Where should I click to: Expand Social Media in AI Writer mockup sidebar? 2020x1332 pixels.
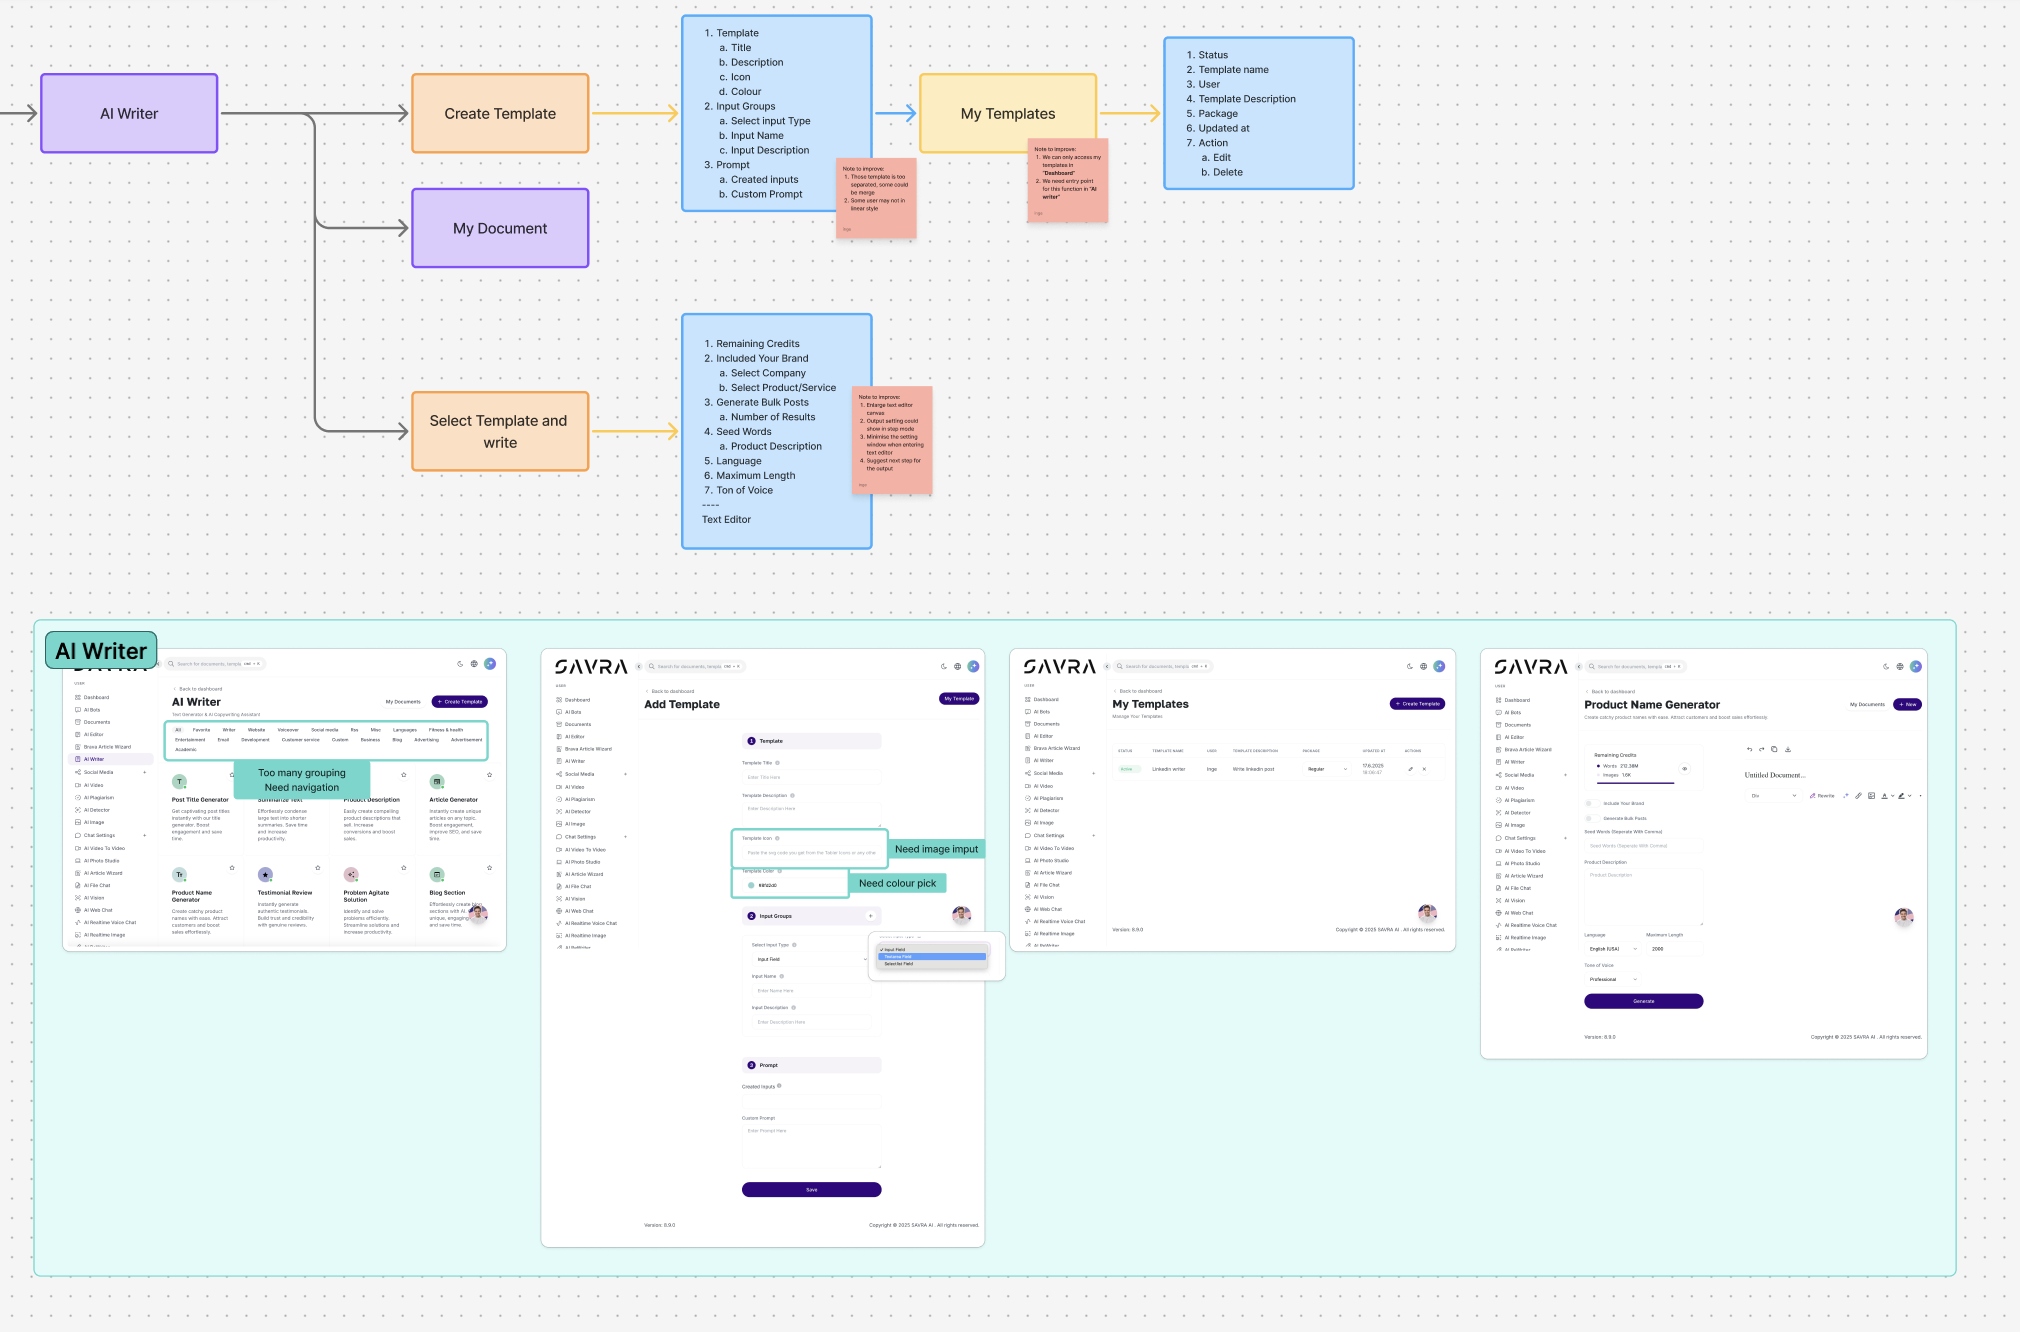click(x=145, y=772)
